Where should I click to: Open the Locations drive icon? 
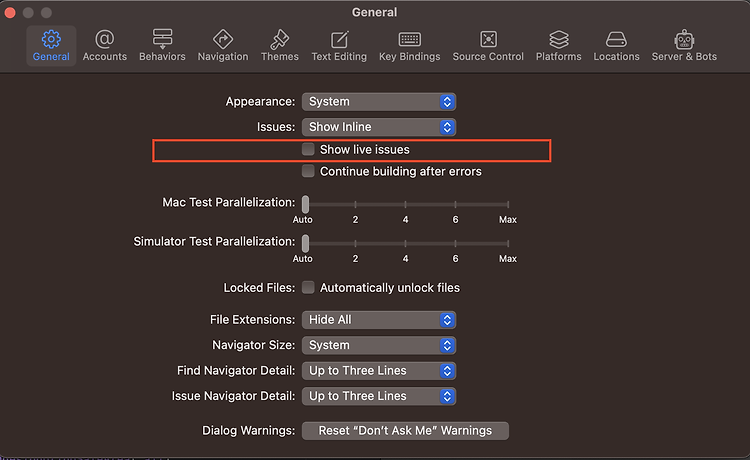(x=616, y=39)
